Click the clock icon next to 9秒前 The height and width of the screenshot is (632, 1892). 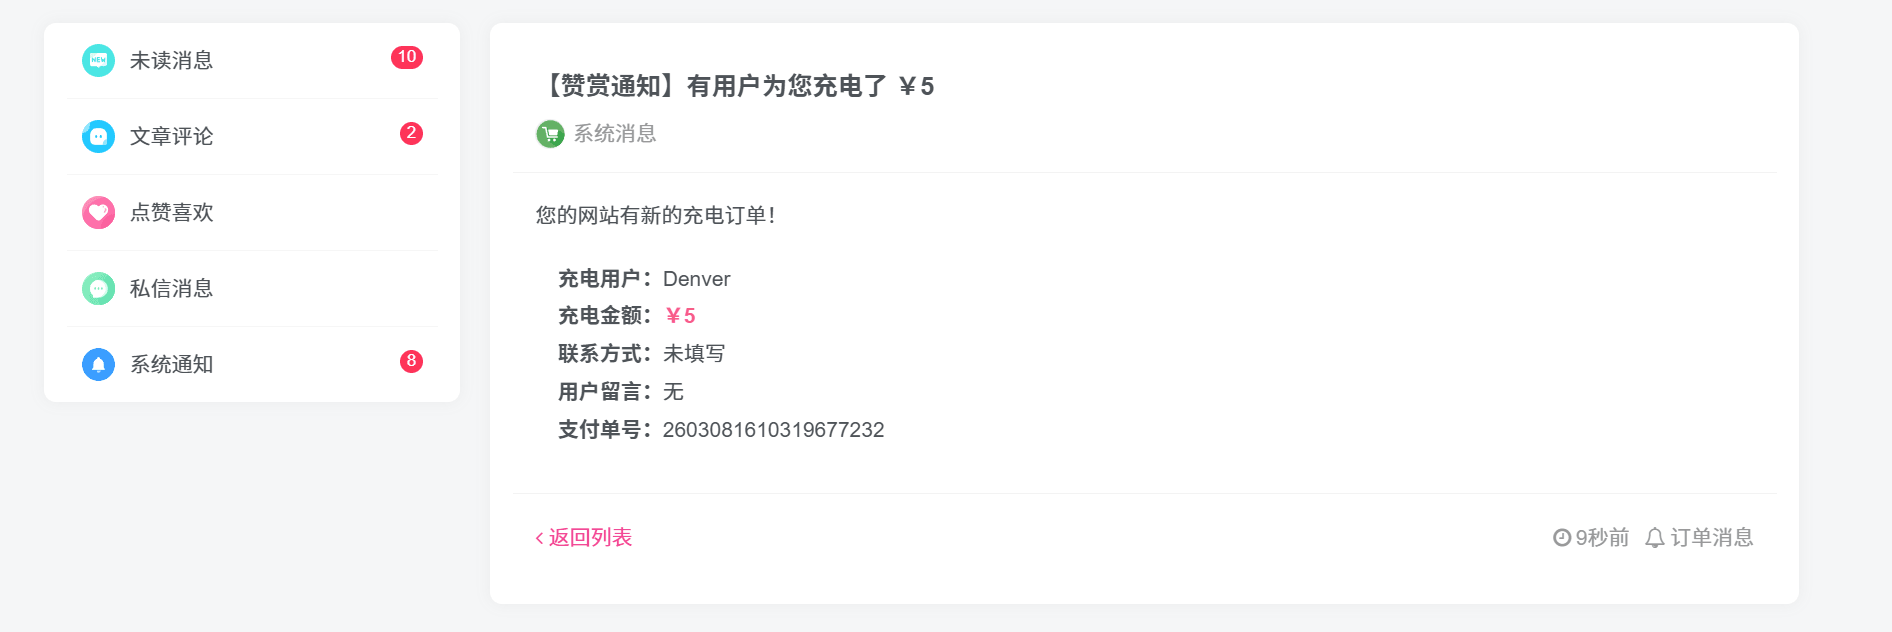(1561, 537)
